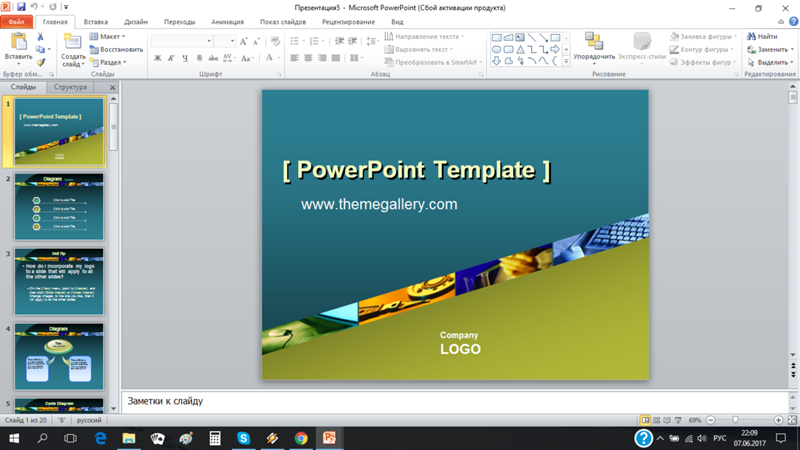Center text in the paragraph group
The width and height of the screenshot is (800, 450).
(308, 58)
